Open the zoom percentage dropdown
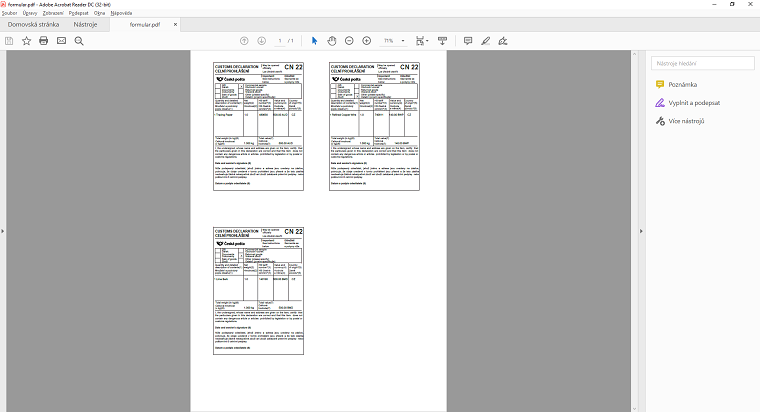 click(x=403, y=41)
